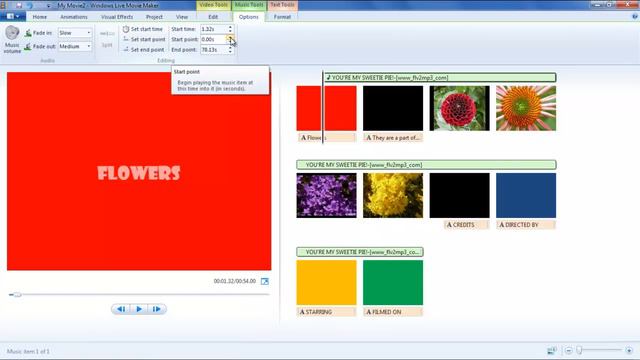Switch to Text Tools Format tab

pos(282,17)
